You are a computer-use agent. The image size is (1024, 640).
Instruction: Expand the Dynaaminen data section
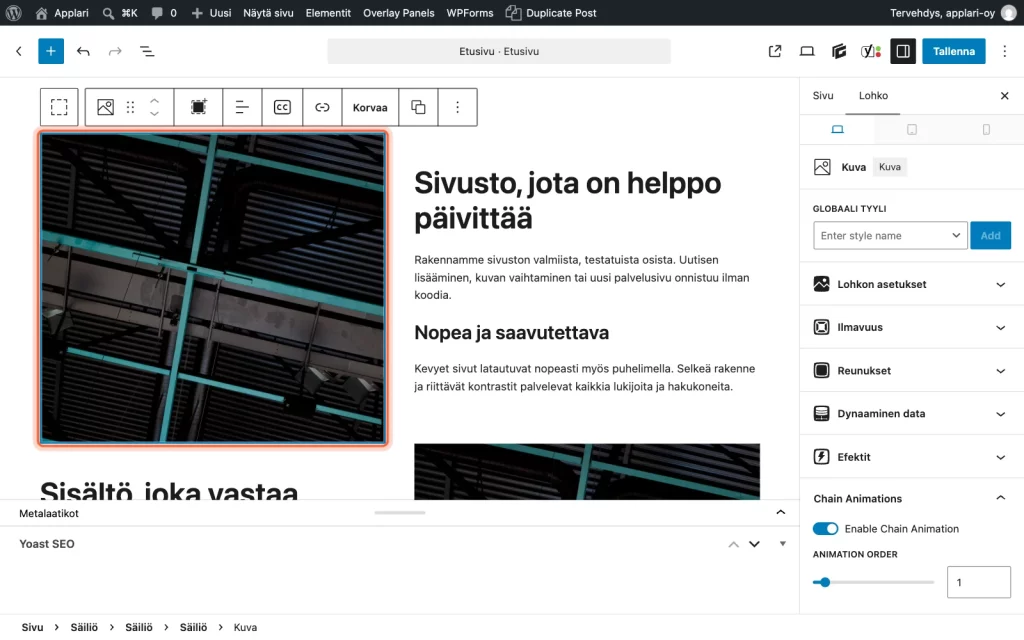click(911, 413)
